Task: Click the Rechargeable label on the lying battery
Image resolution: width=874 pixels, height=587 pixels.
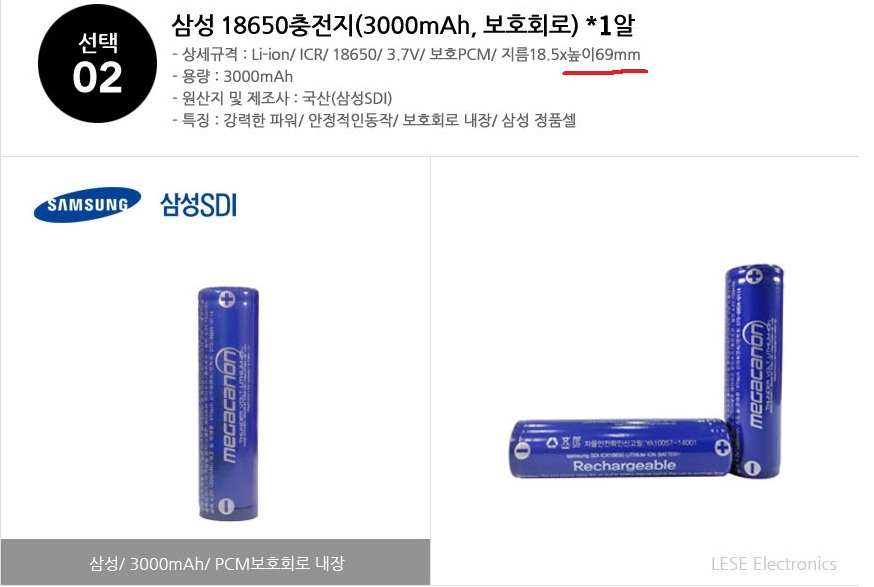Action: click(624, 465)
